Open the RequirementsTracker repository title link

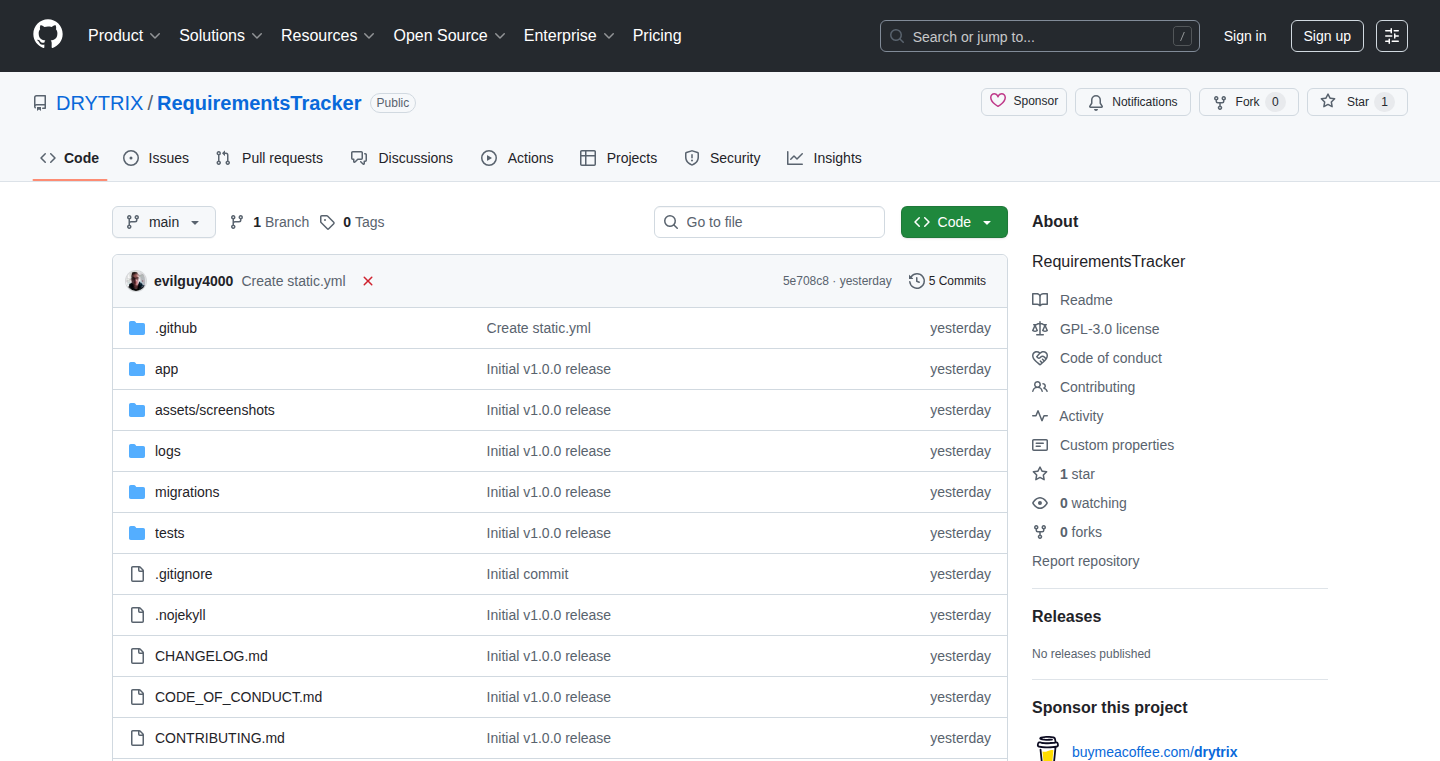(259, 103)
